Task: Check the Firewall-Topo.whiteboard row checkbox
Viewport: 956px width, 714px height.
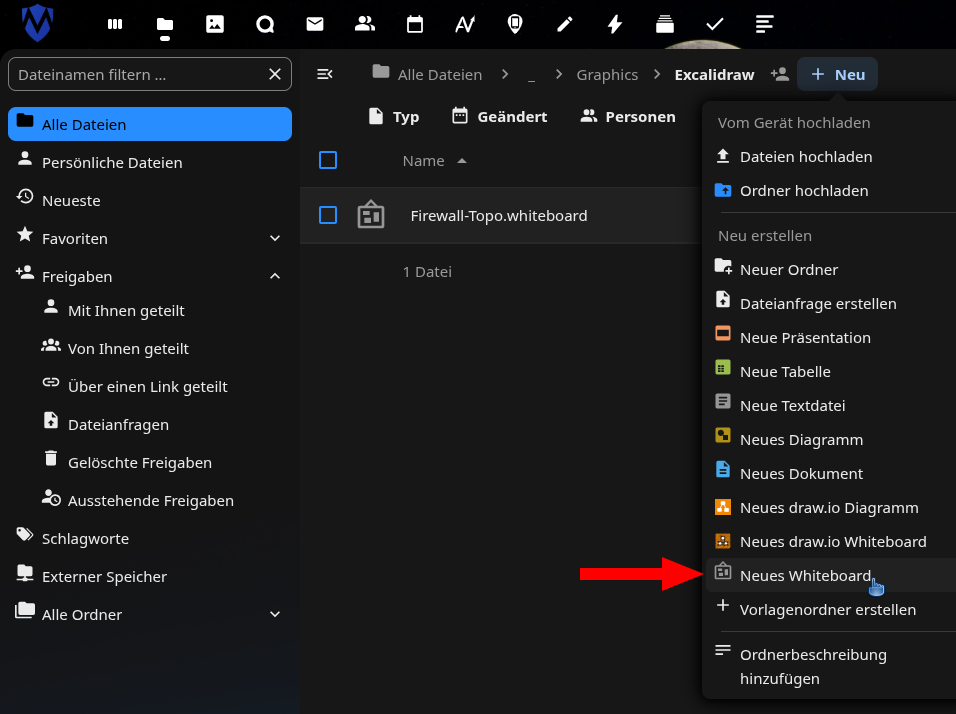Action: [x=328, y=215]
